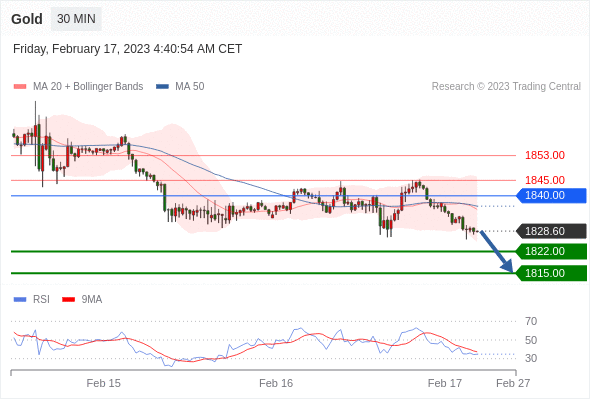The height and width of the screenshot is (400, 590).
Task: Click the '9MA' legend label
Action: 92,300
